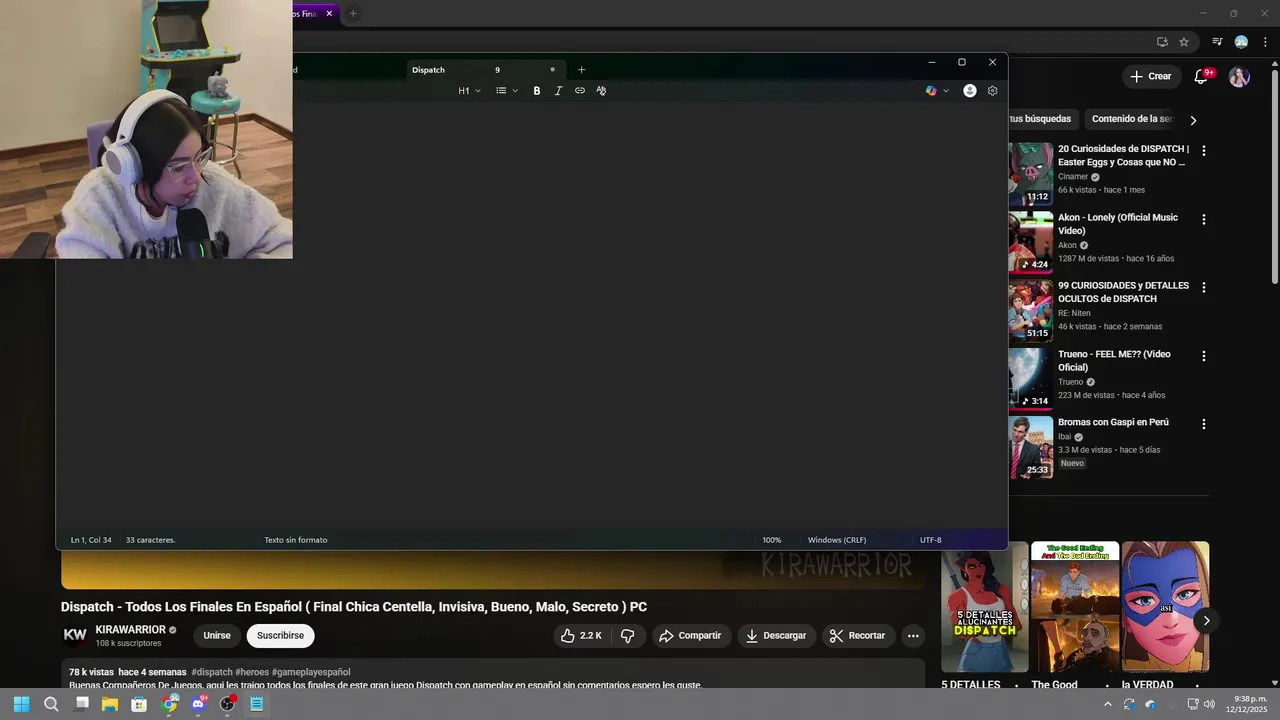The image size is (1280, 720).
Task: Select the 'tus búsquedas' filter chip
Action: click(x=1040, y=119)
